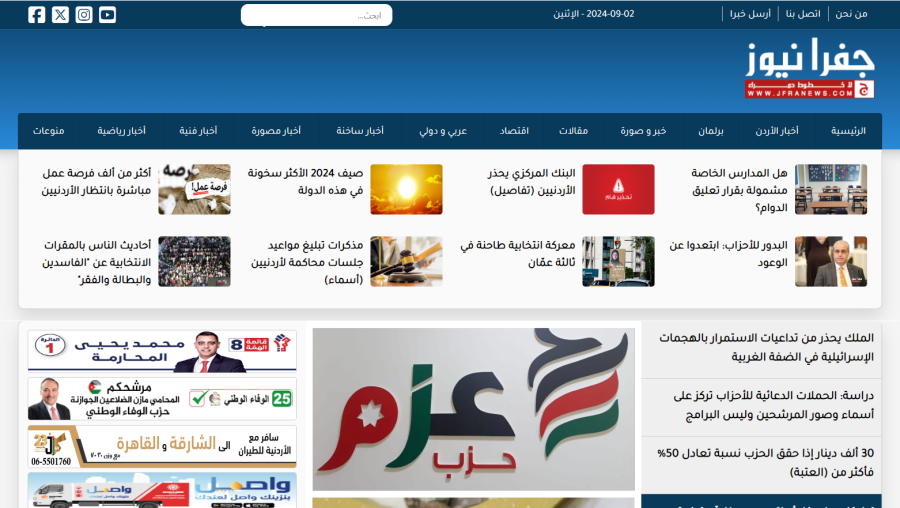This screenshot has width=900, height=508.
Task: Open the محمد يحيى المحارمة campaign banner
Action: [162, 351]
